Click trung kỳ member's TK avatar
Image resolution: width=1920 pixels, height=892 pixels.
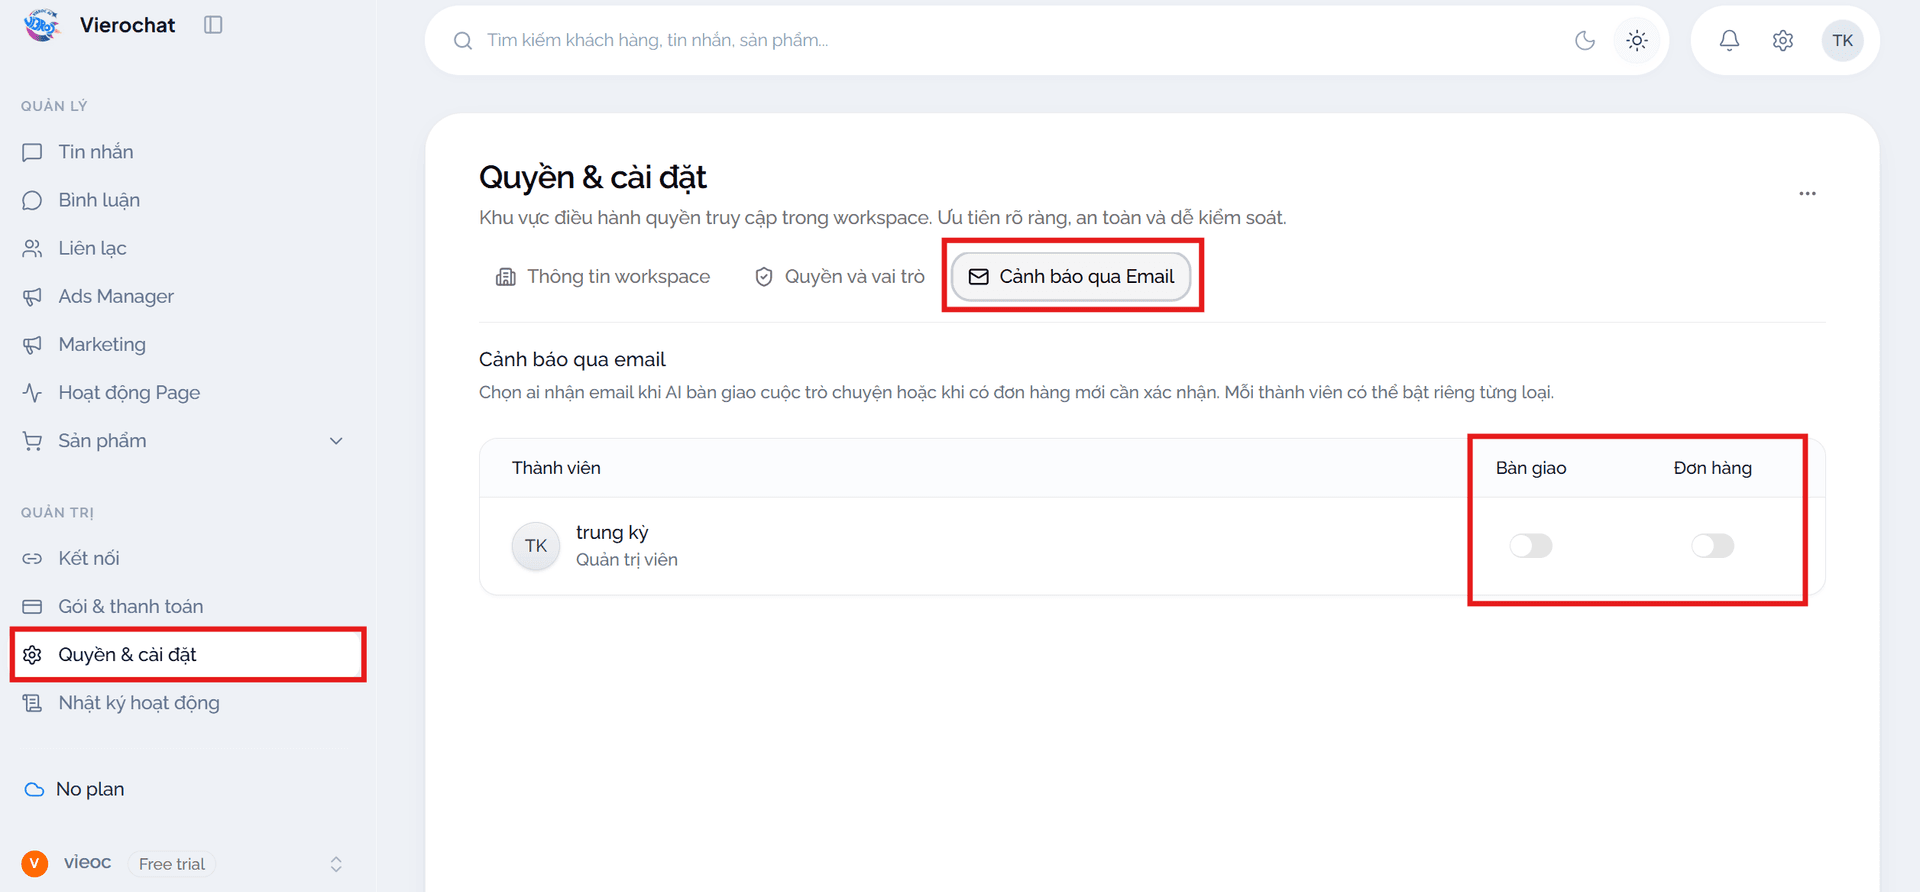[x=536, y=546]
